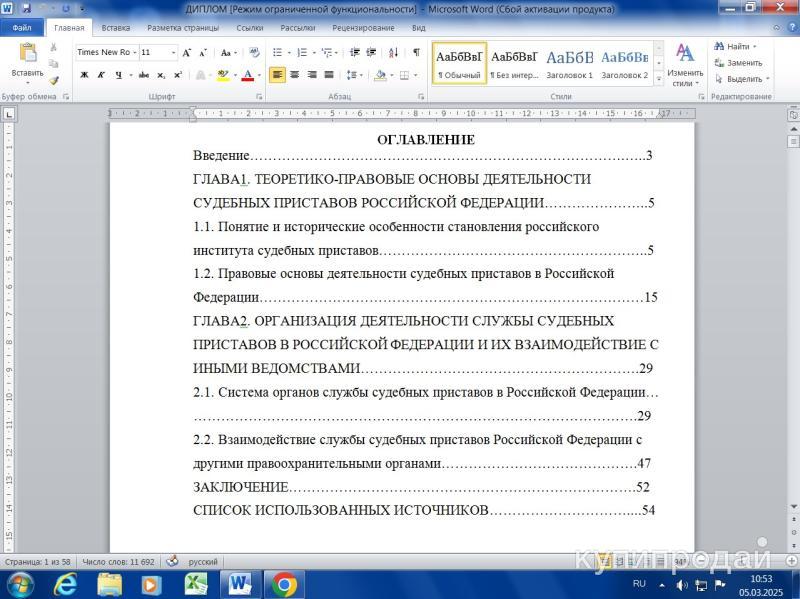Click the Sort (A-Z) icon
The width and height of the screenshot is (800, 599).
click(x=393, y=52)
